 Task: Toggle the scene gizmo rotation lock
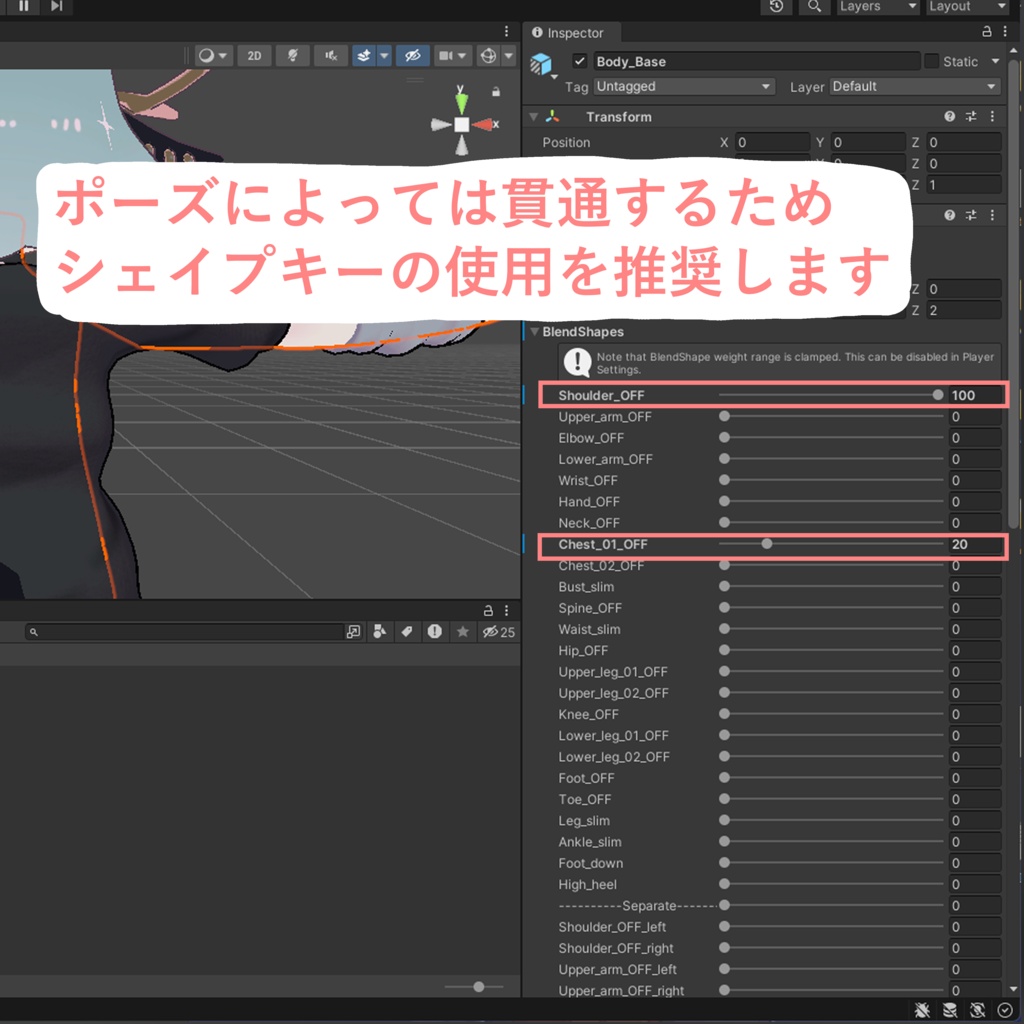tap(496, 92)
